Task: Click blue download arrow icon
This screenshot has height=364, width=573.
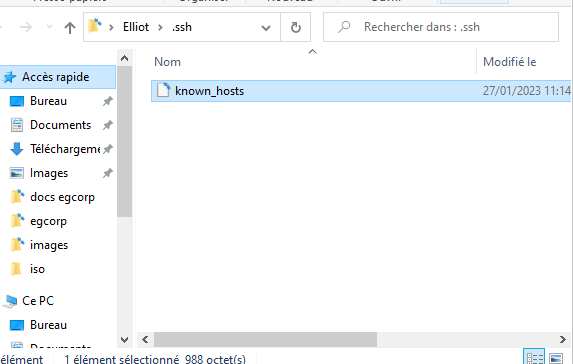Action: pos(17,149)
